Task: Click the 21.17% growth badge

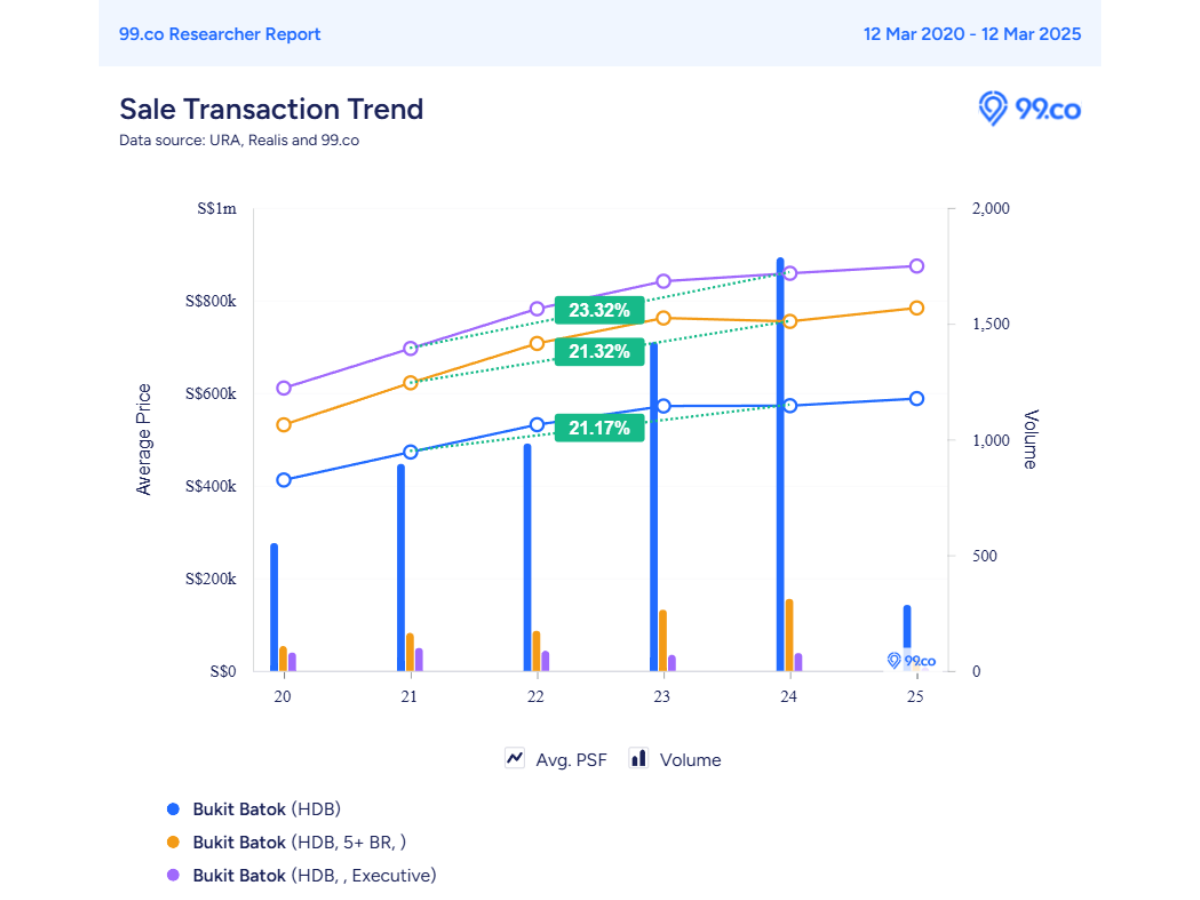Action: (x=599, y=428)
